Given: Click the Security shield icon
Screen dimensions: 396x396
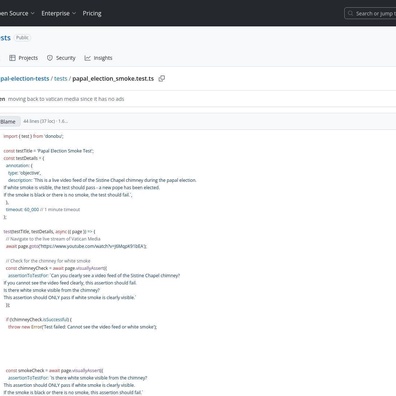Looking at the screenshot, I should tap(50, 58).
